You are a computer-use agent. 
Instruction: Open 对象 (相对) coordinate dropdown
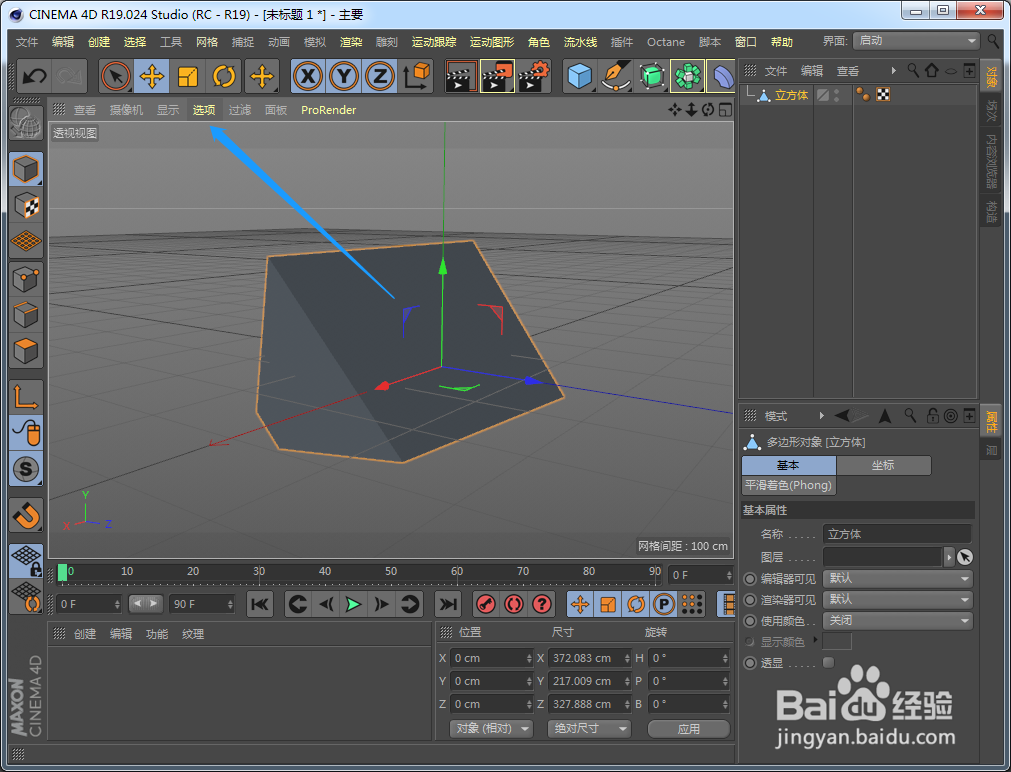click(x=491, y=729)
